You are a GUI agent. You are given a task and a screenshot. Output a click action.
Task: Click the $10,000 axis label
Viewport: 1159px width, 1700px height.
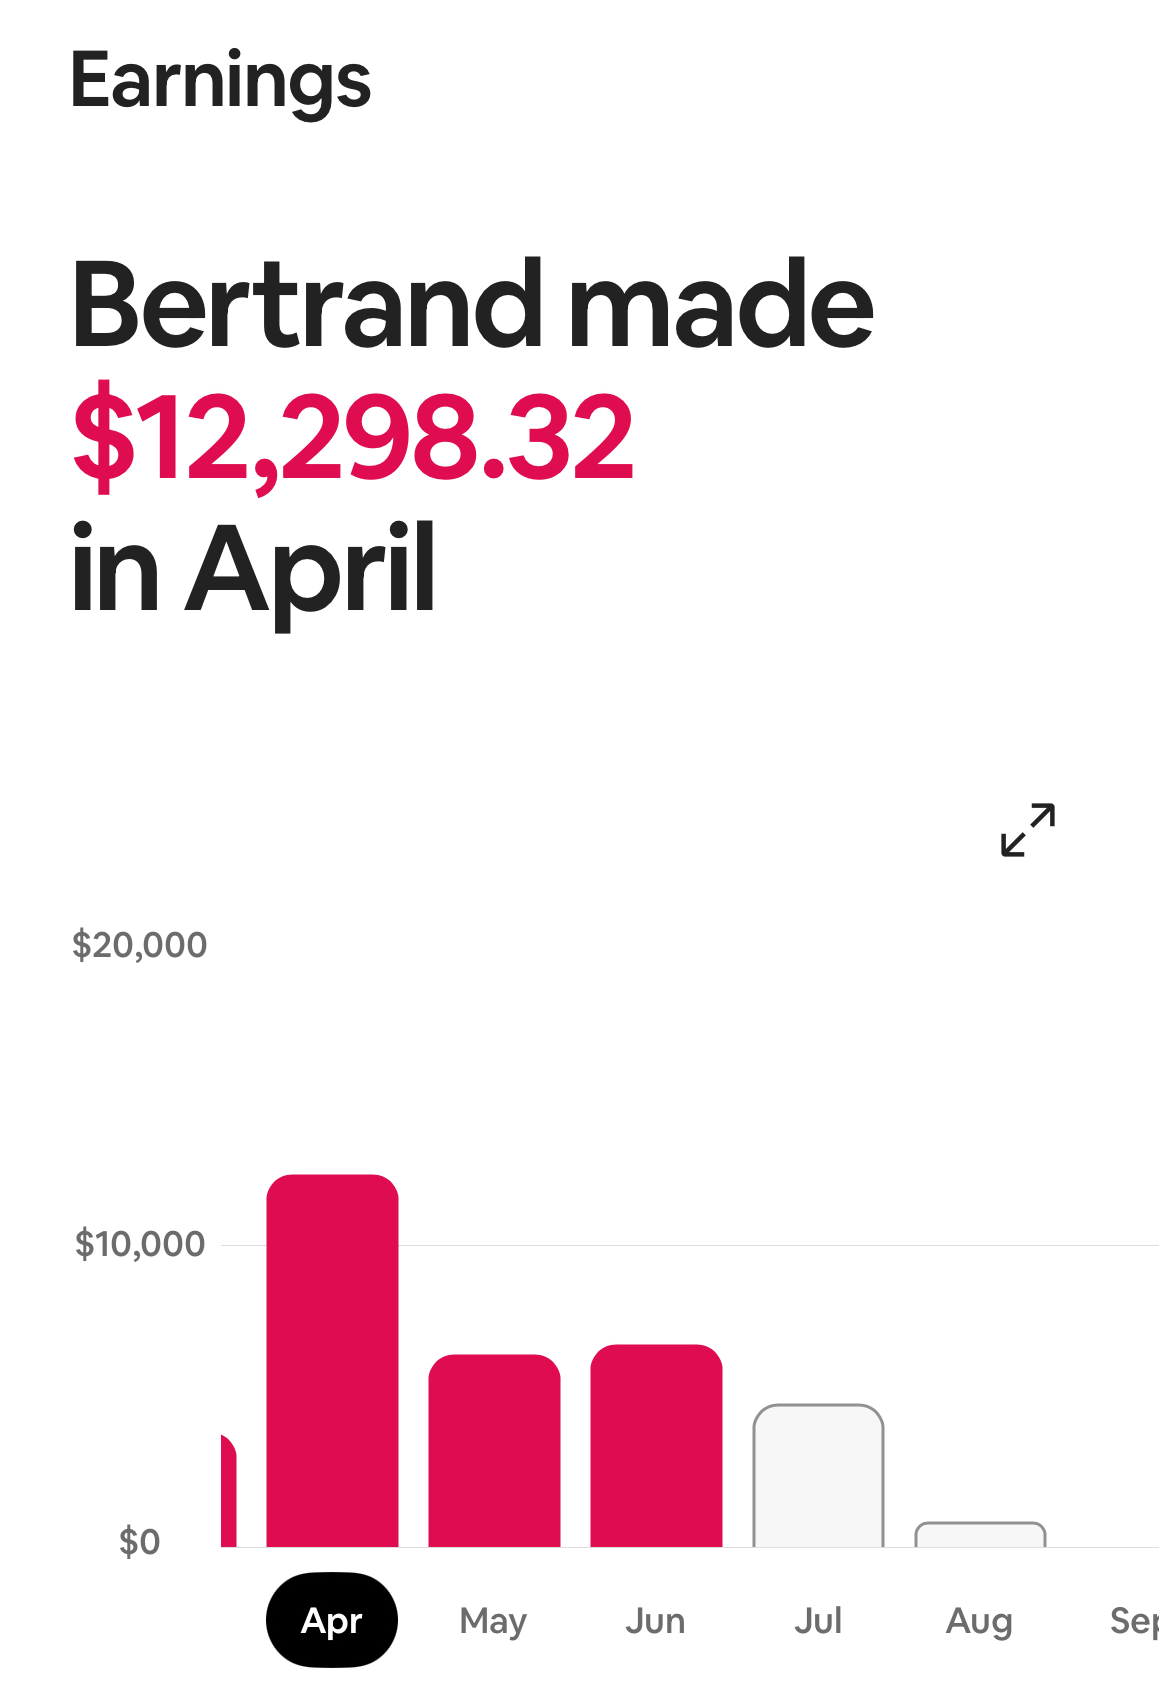[139, 1244]
